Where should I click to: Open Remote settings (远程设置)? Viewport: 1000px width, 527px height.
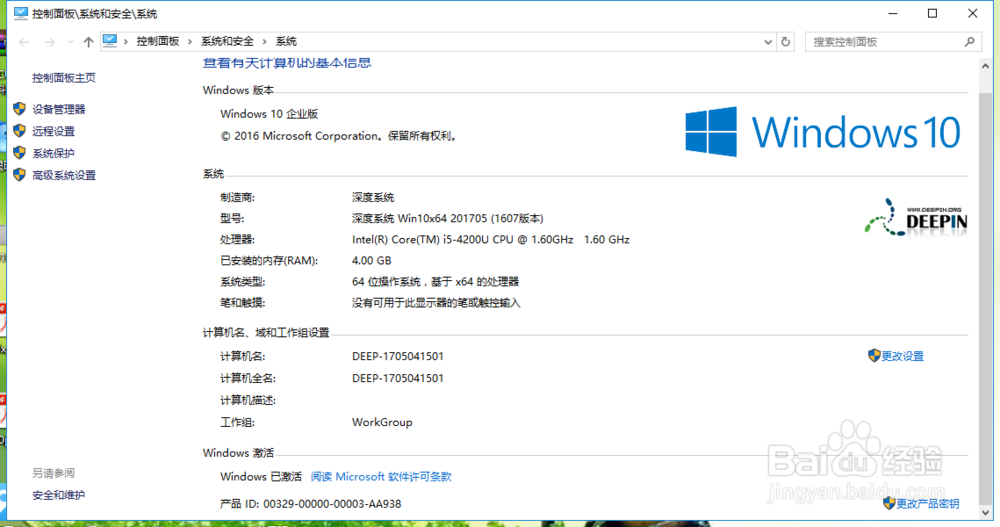[54, 131]
